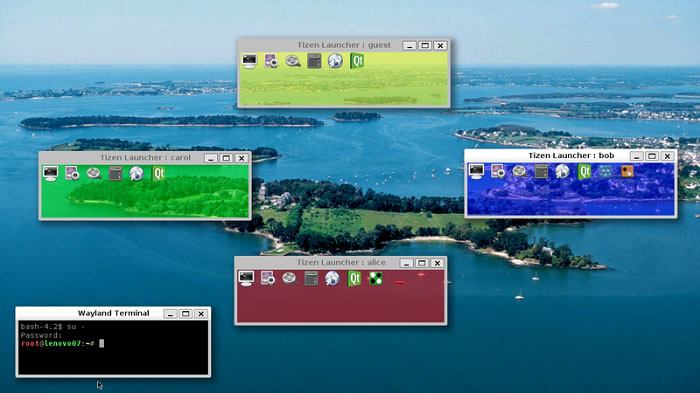Launch the disk search icon in carol launcher
This screenshot has height=393, width=700.
coord(94,173)
